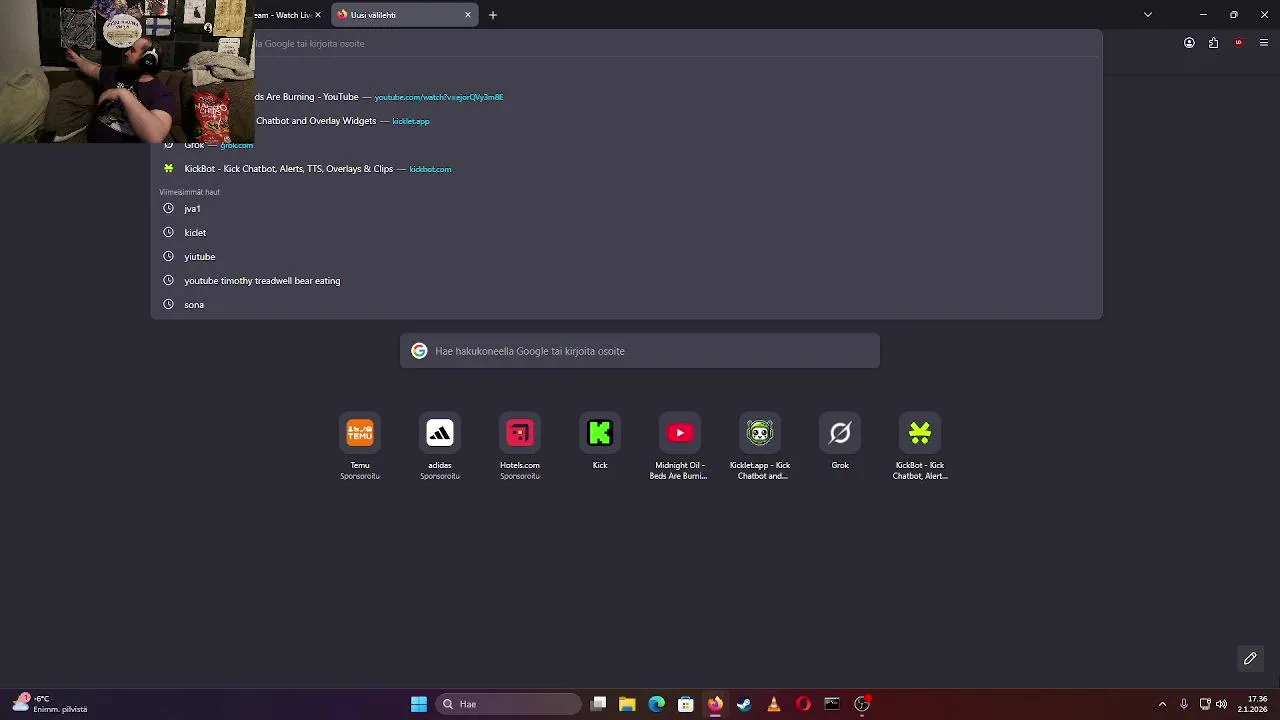Viewport: 1280px width, 720px height.
Task: Select recent search 'yiutube'
Action: click(627, 256)
